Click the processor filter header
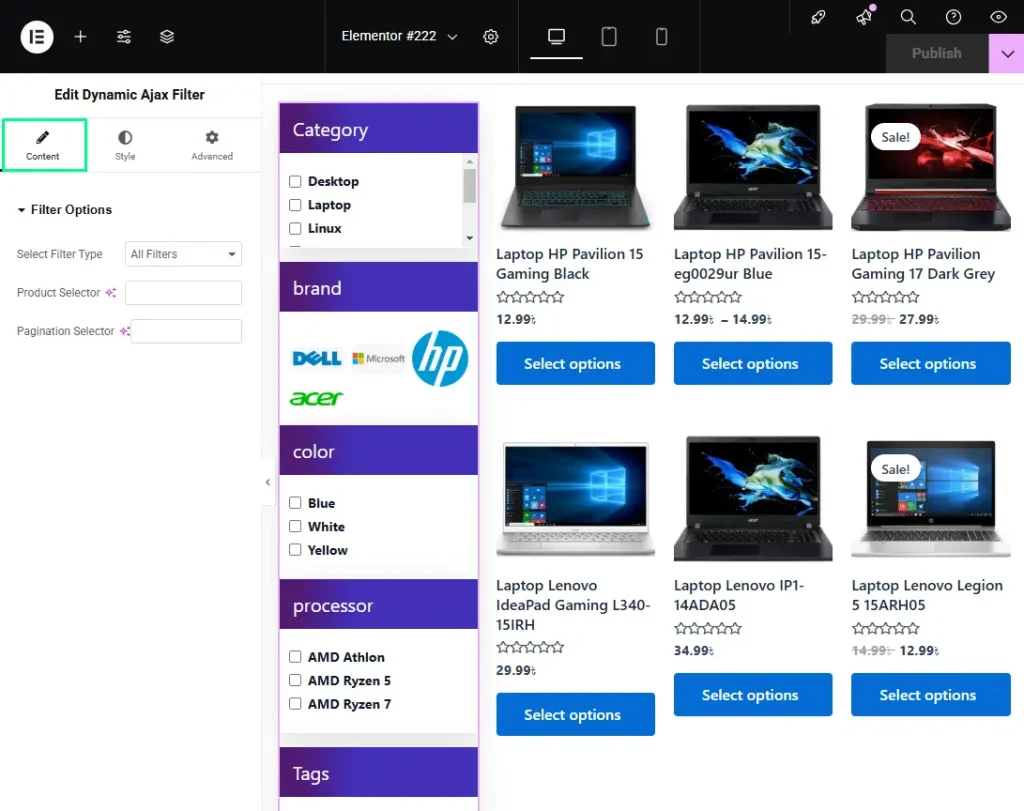1024x811 pixels. [379, 605]
